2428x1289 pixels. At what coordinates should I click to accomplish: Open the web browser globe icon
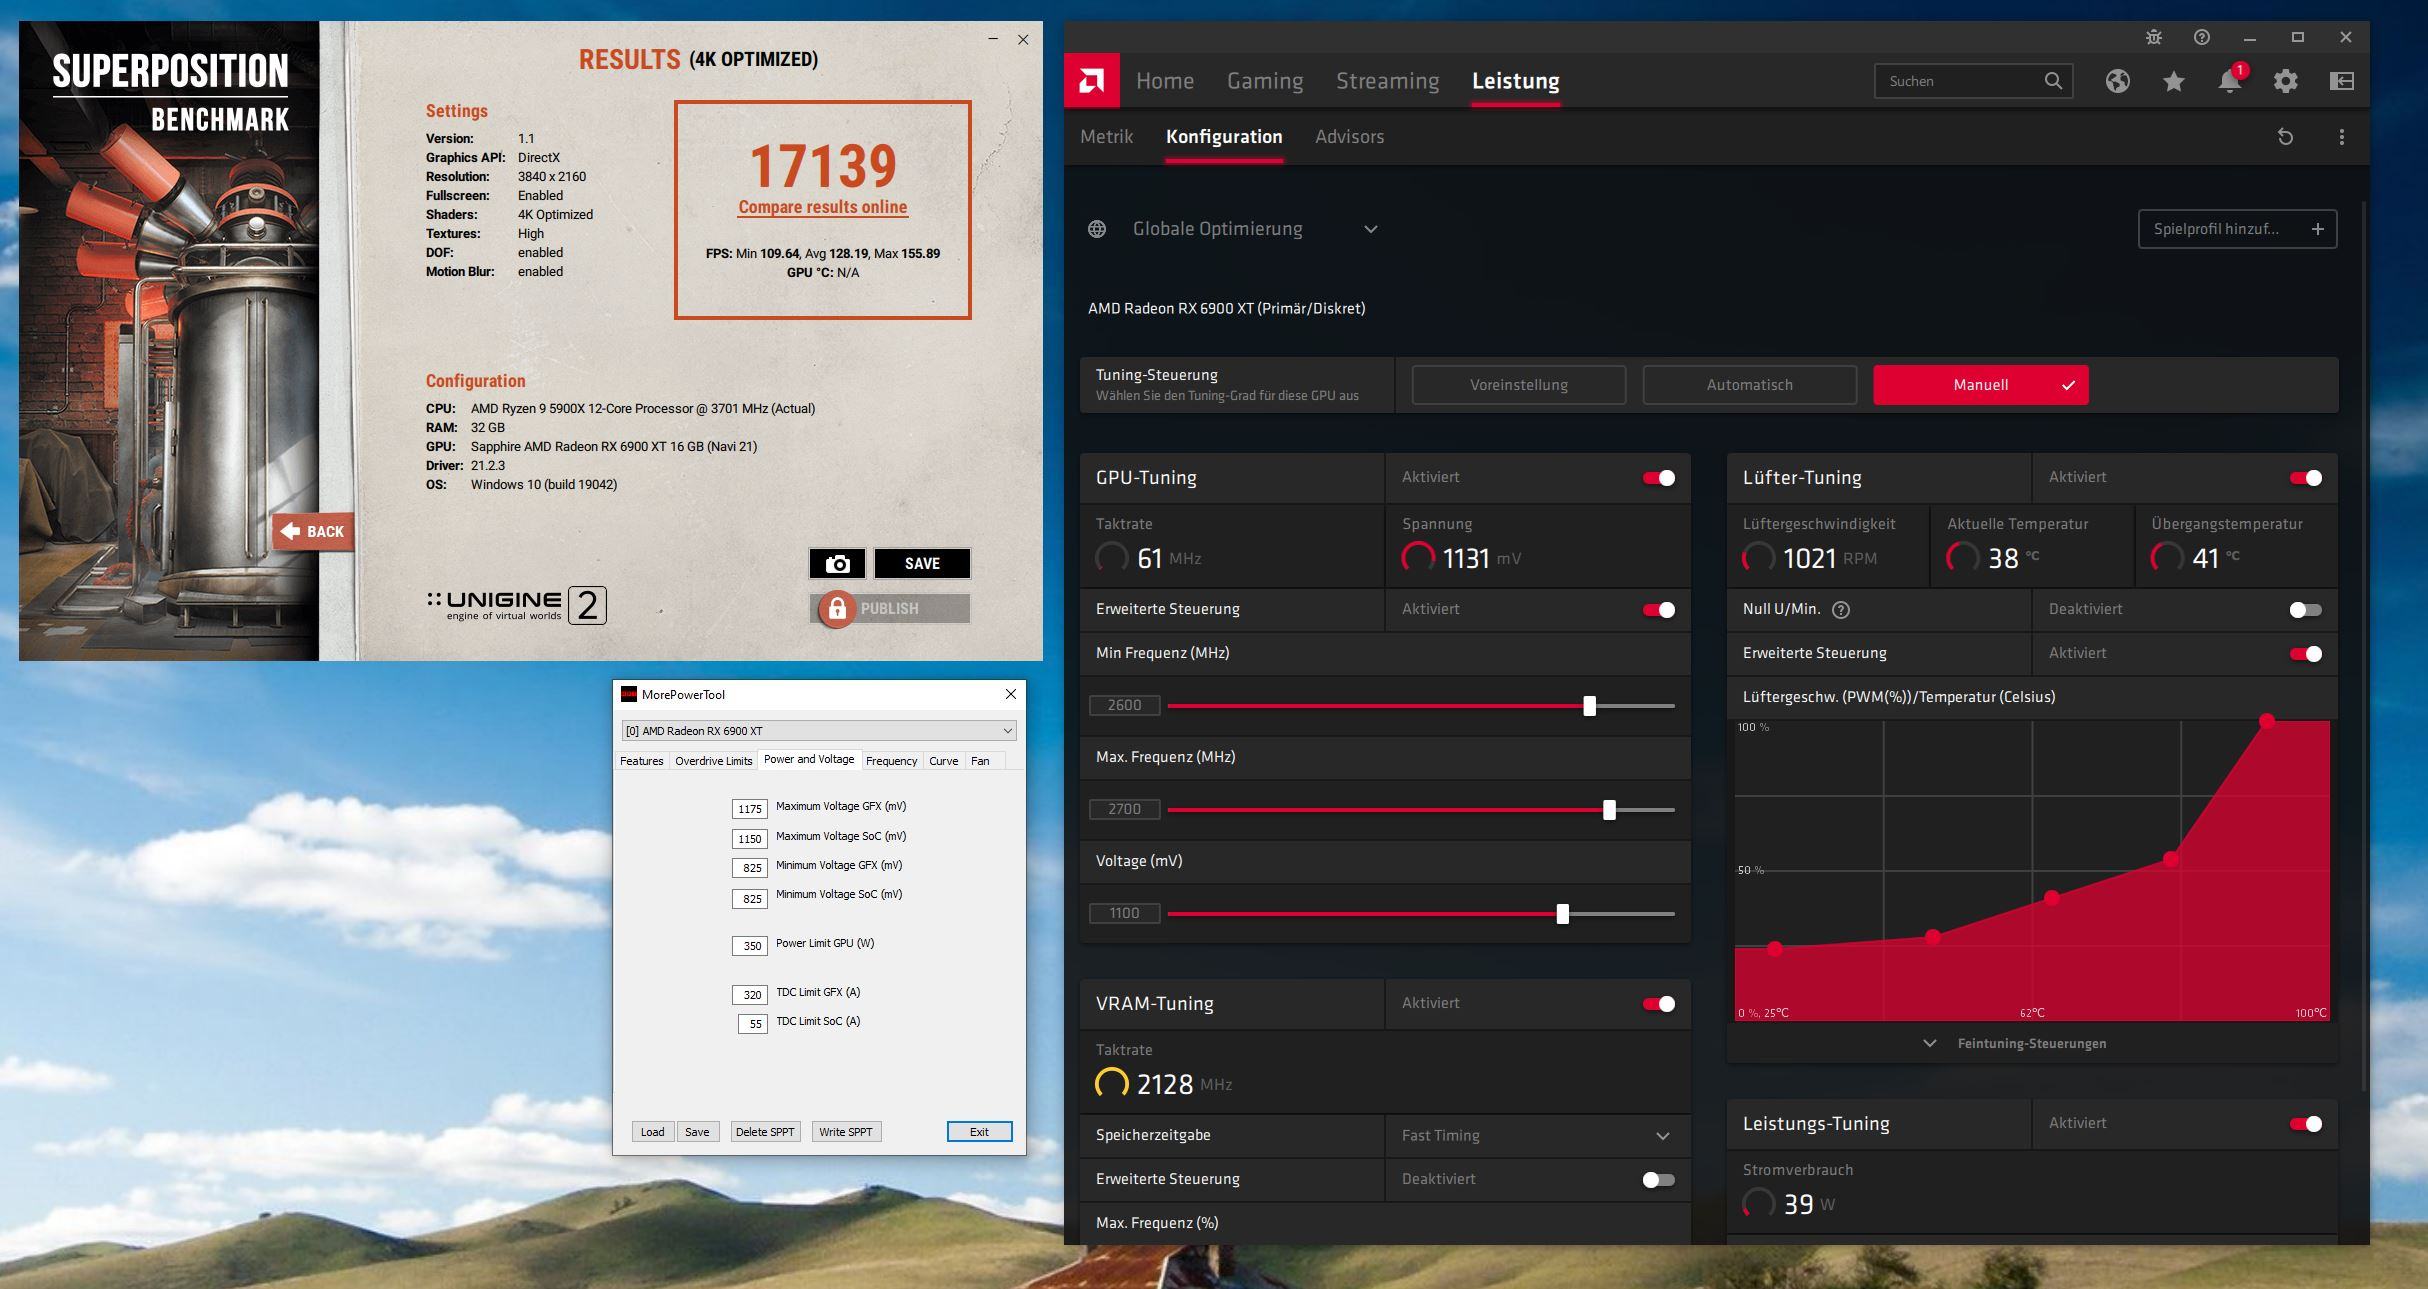pos(2118,81)
